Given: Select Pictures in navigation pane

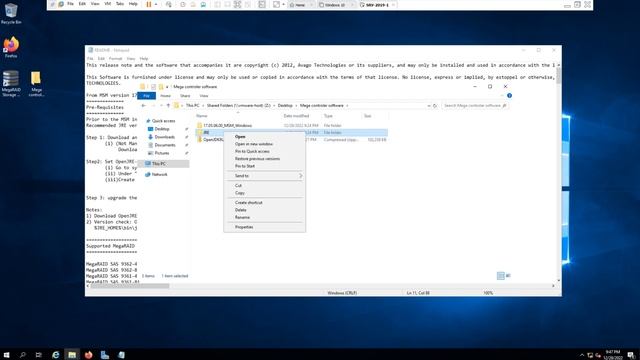Looking at the screenshot, I should tap(162, 153).
